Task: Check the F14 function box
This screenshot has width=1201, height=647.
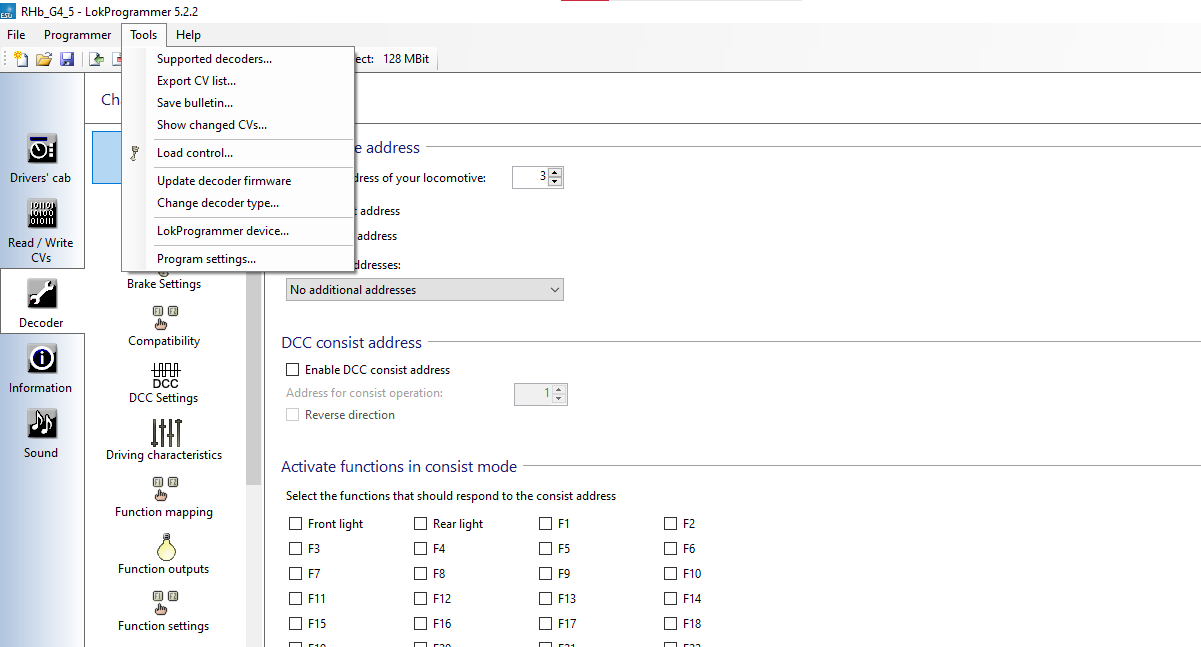Action: coord(670,599)
